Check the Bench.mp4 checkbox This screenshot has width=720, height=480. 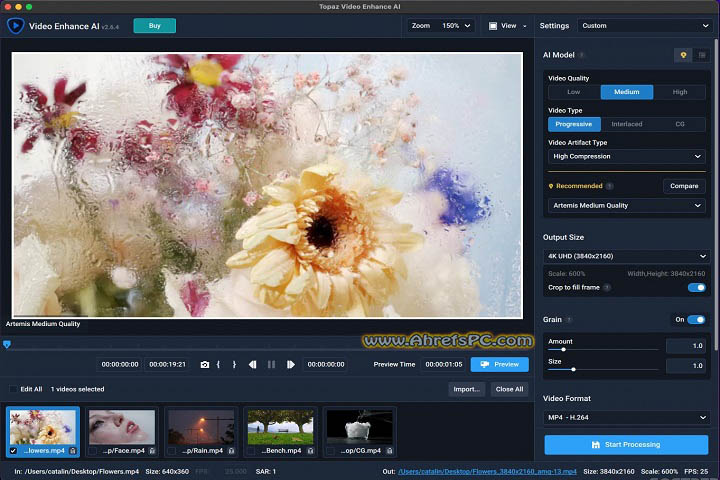click(x=251, y=451)
